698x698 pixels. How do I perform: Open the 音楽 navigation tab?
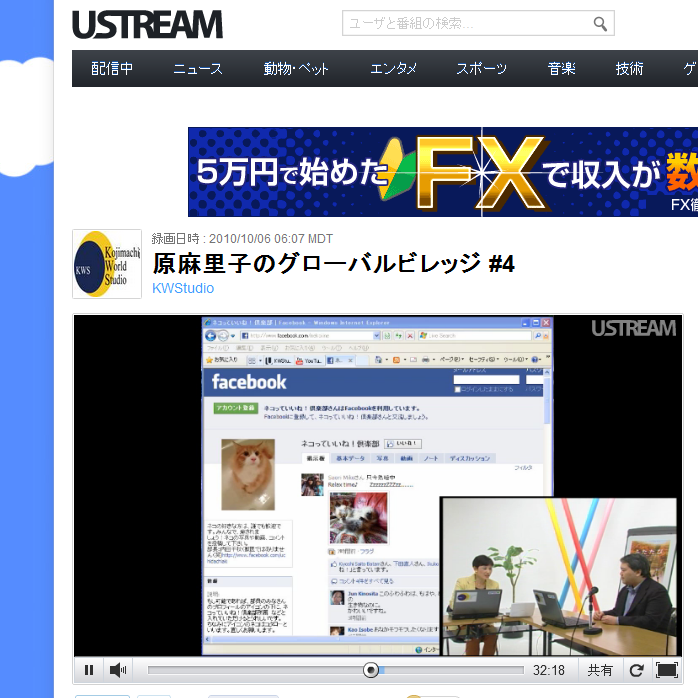pos(561,69)
